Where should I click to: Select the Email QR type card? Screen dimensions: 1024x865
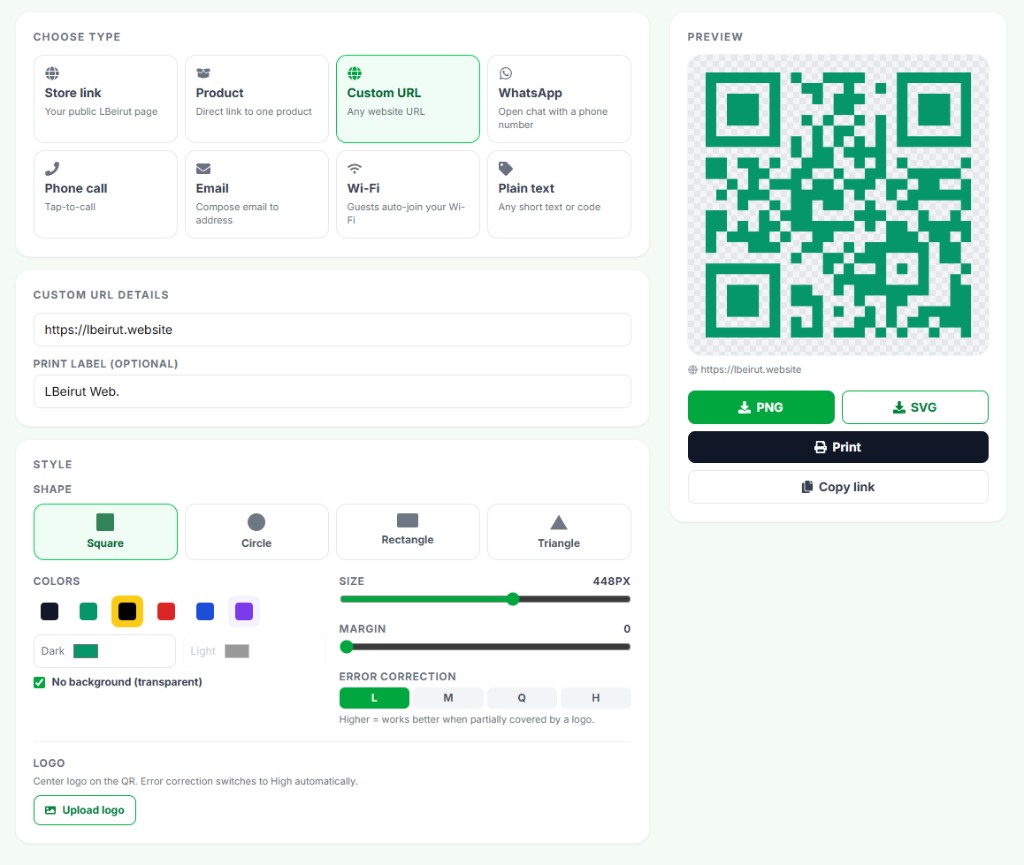[x=257, y=195]
